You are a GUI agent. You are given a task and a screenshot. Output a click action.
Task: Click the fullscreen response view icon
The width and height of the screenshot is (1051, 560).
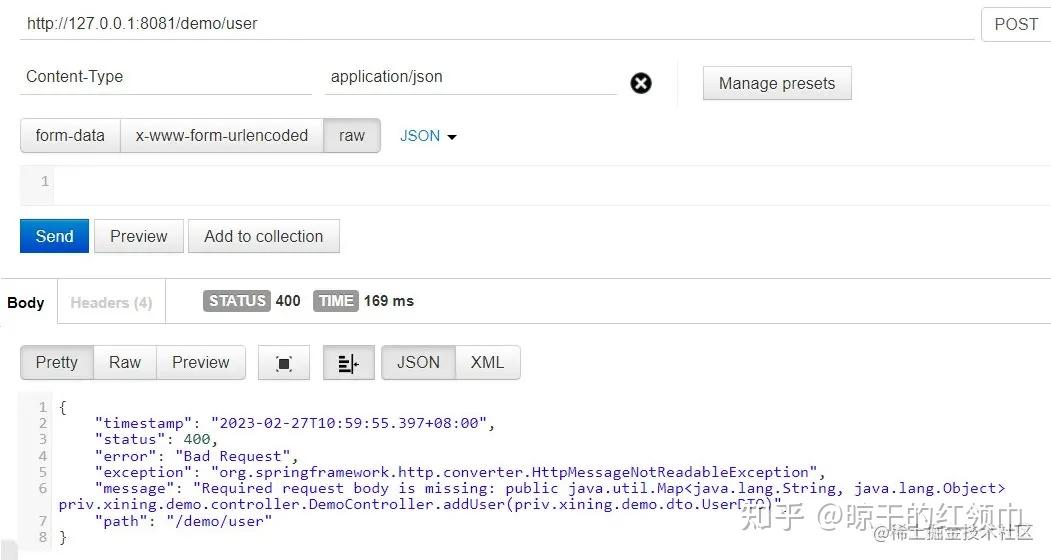(x=284, y=363)
